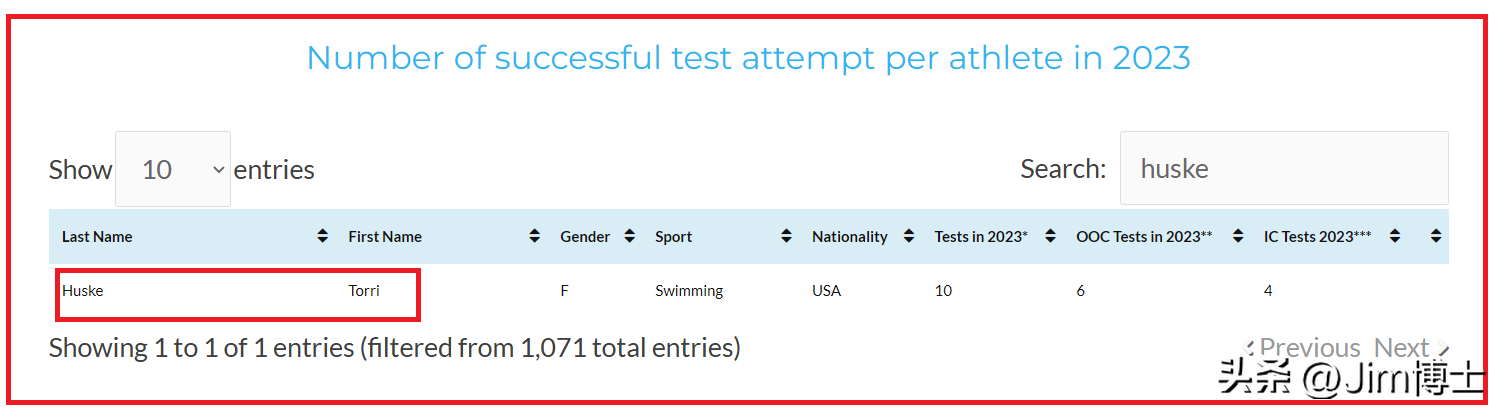Sort by OOC Tests in 2023 arrows
The height and width of the screenshot is (410, 1501).
point(1238,237)
